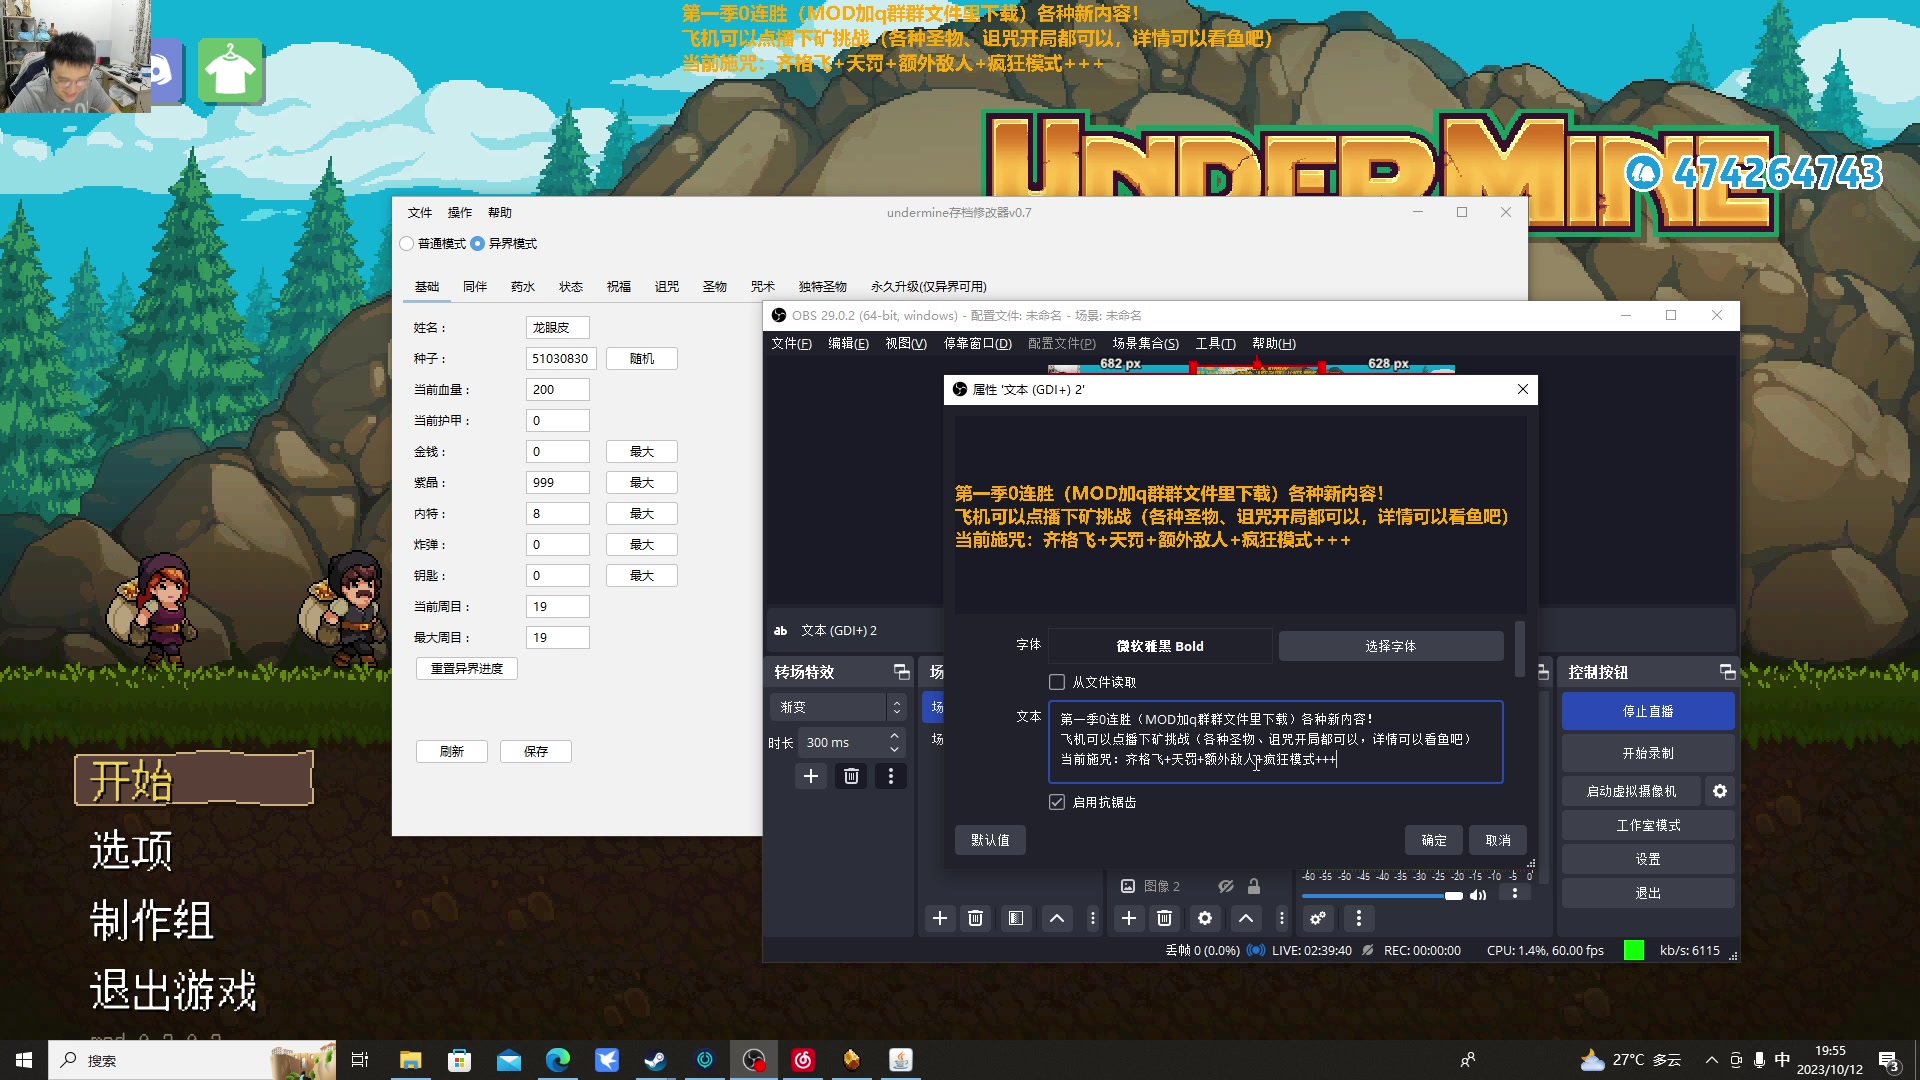
Task: Click the green shirt desktop icon
Action: [230, 70]
